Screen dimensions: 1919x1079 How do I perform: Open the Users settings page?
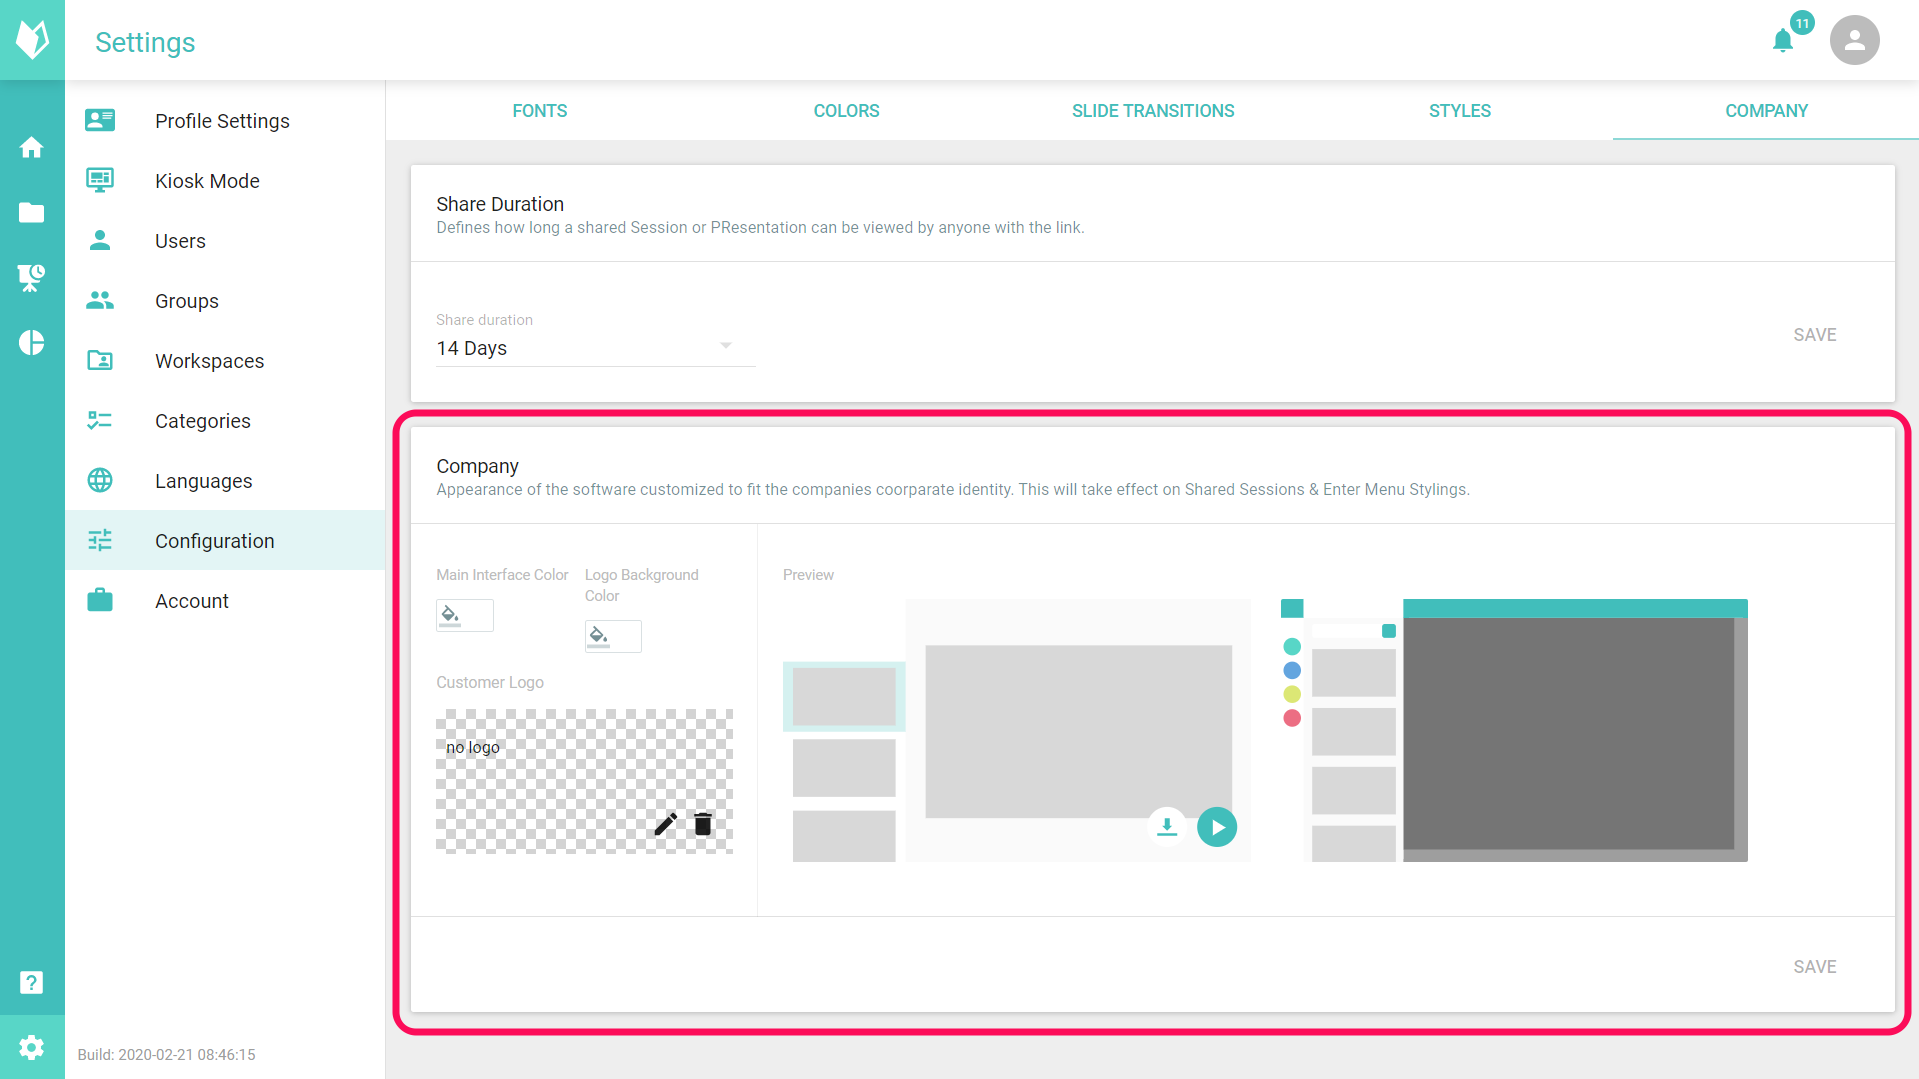coord(226,240)
